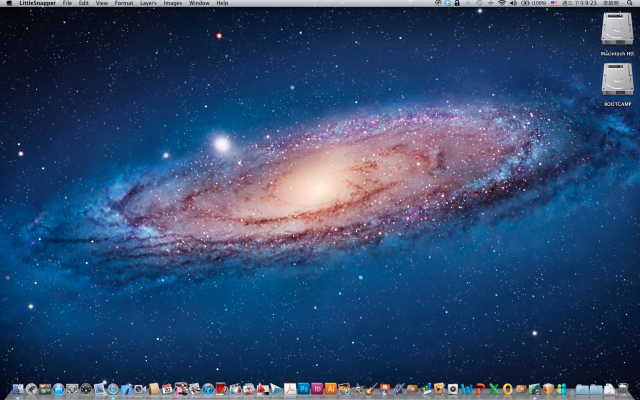The height and width of the screenshot is (400, 640).
Task: Open Spotlight search magnifier
Action: 629,3
